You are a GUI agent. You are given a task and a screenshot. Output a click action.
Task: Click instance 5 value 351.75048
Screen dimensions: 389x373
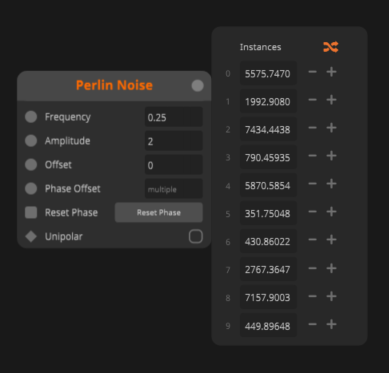(x=268, y=213)
